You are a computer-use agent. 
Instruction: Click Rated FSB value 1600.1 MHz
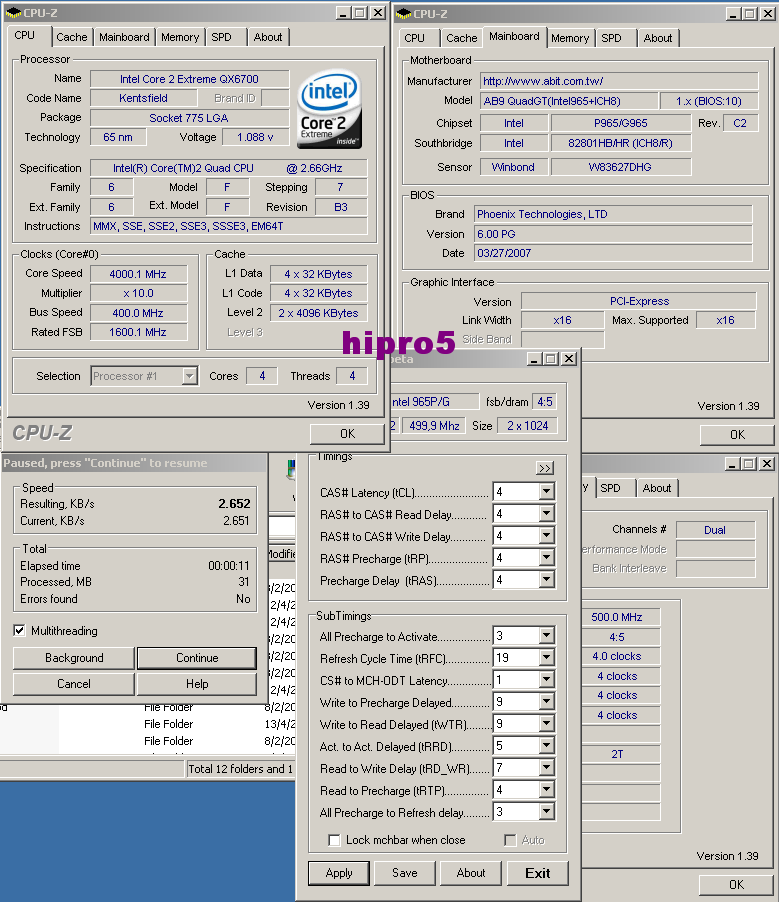(138, 332)
